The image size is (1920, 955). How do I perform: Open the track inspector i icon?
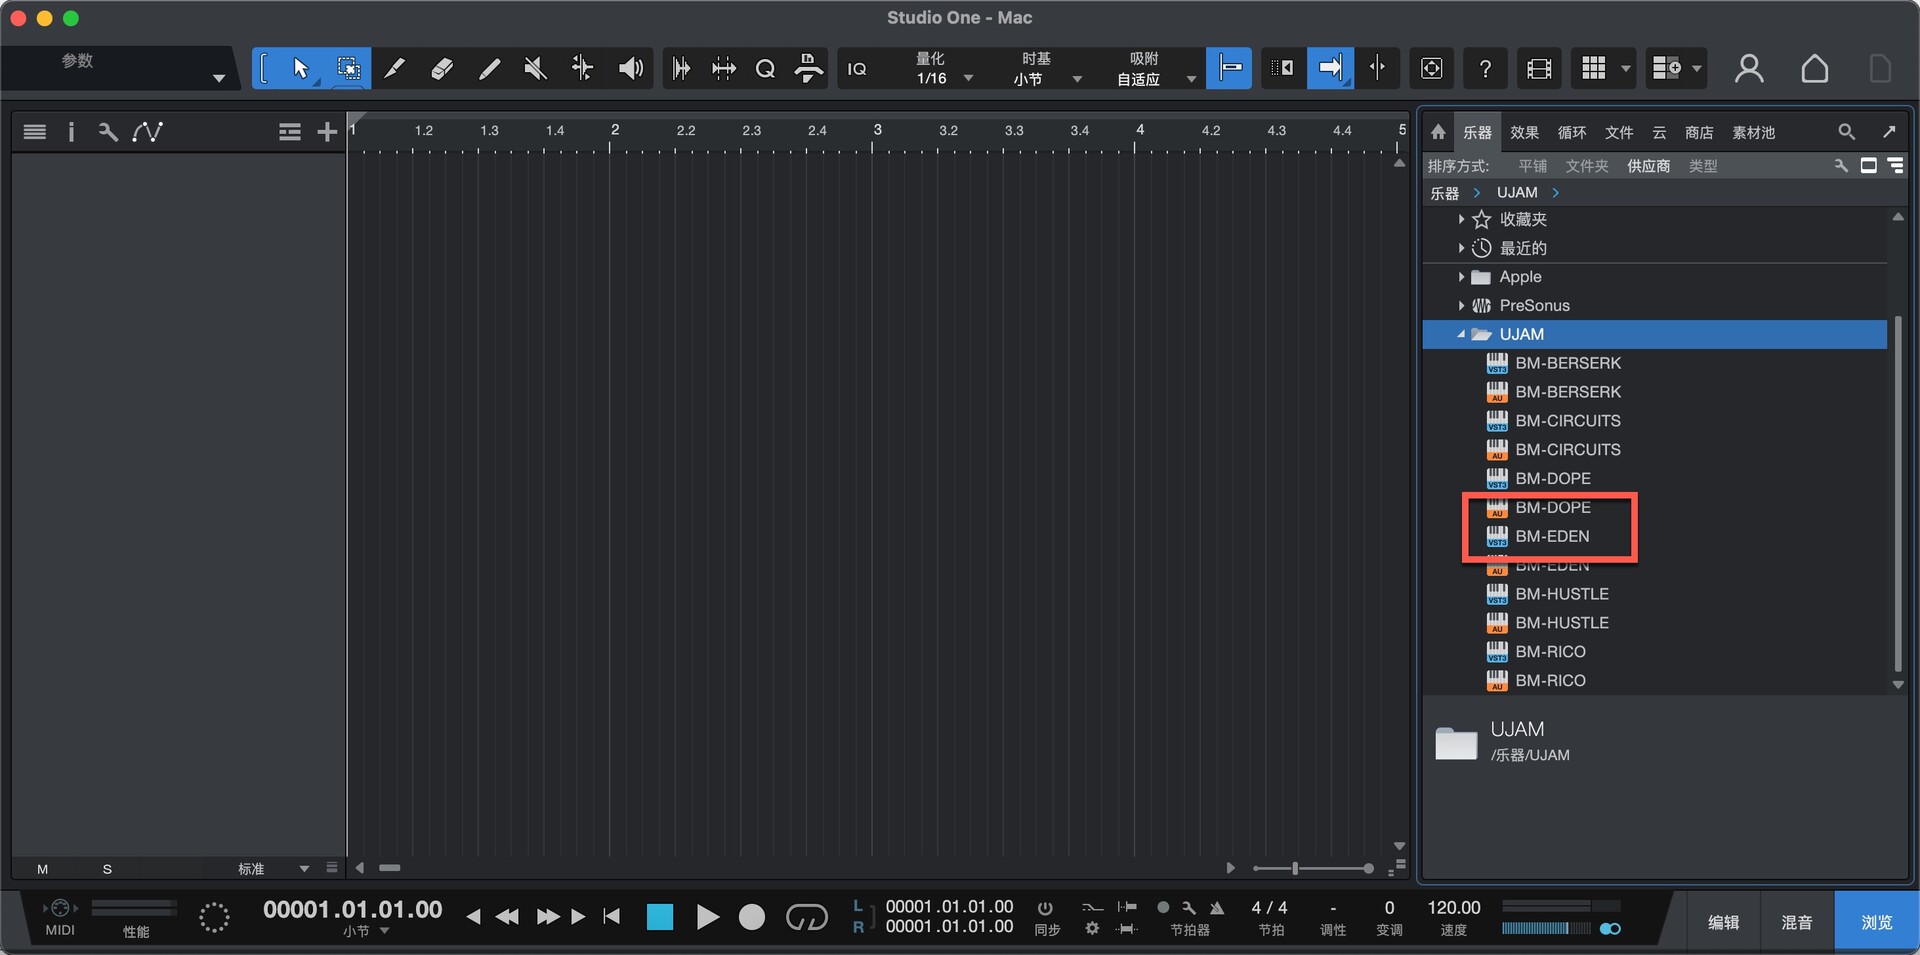point(71,131)
